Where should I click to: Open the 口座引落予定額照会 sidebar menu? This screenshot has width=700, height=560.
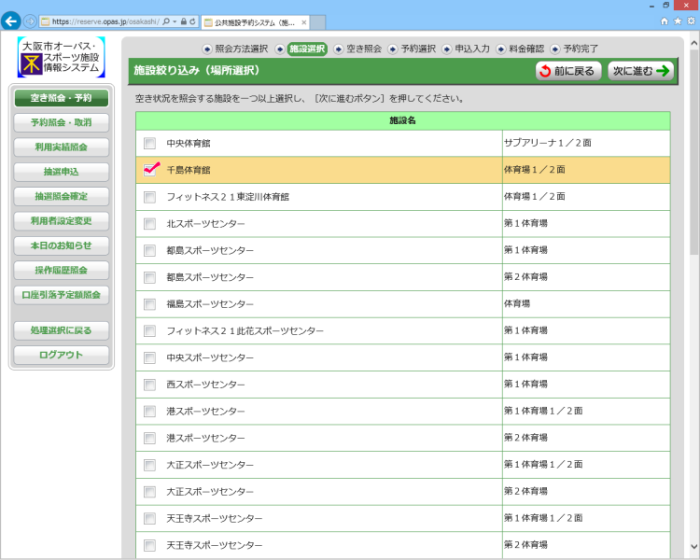[61, 295]
